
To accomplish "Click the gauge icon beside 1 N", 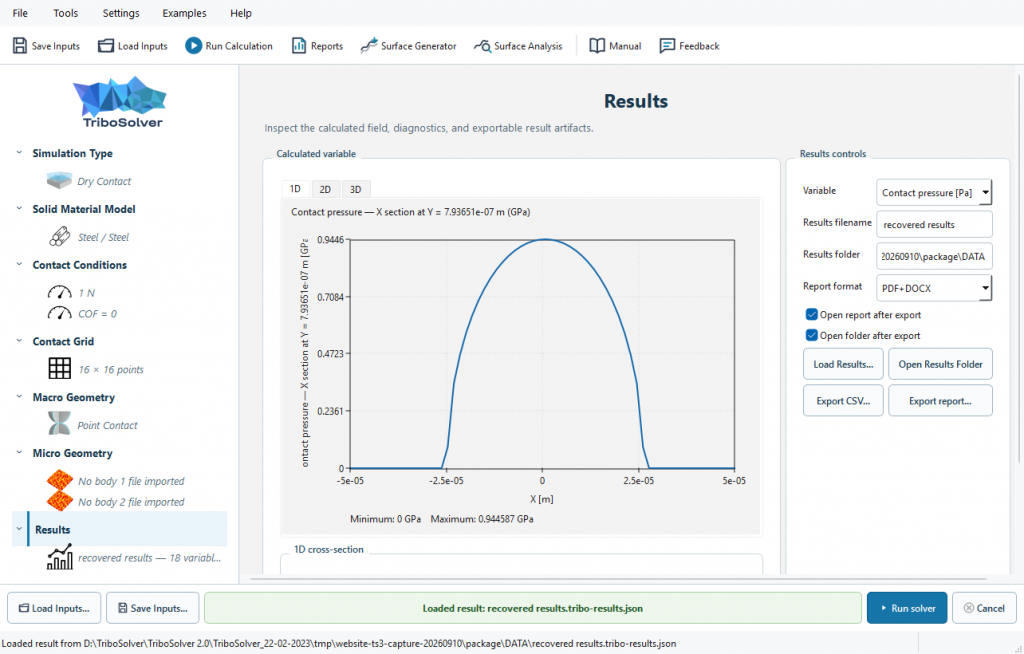I will tap(59, 293).
